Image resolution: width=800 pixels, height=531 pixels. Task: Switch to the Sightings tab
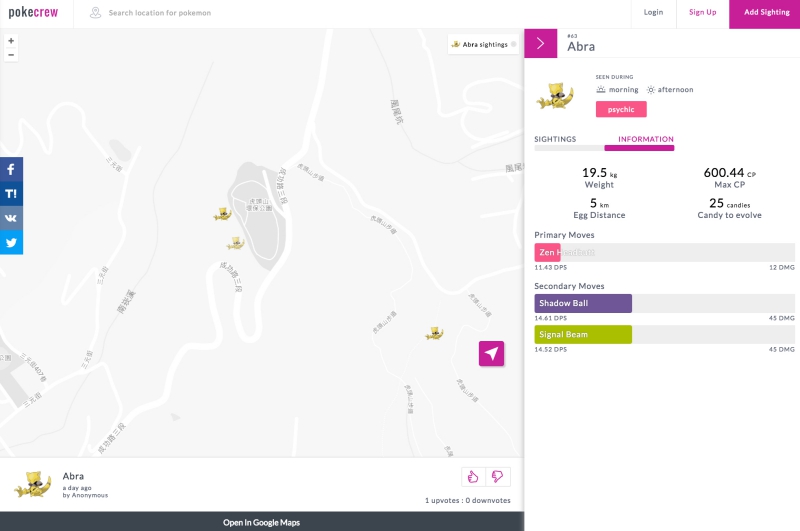click(555, 139)
